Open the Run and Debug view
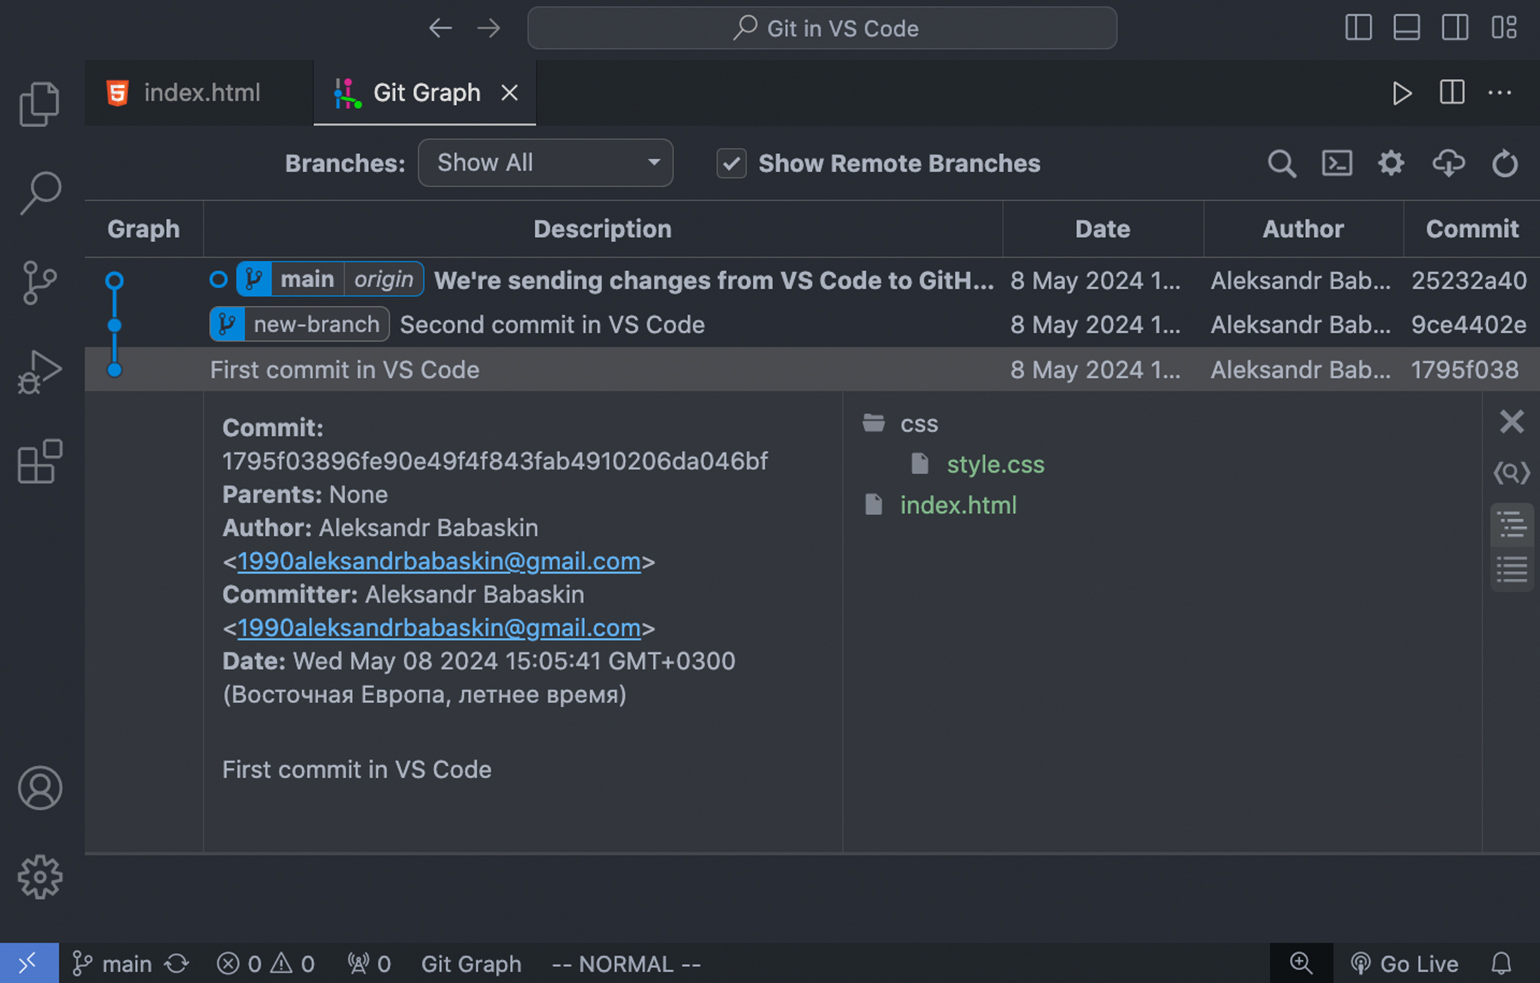 pos(40,372)
